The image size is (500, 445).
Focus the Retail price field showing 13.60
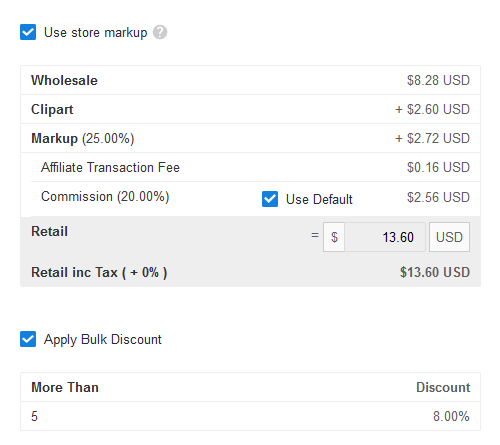tap(385, 237)
